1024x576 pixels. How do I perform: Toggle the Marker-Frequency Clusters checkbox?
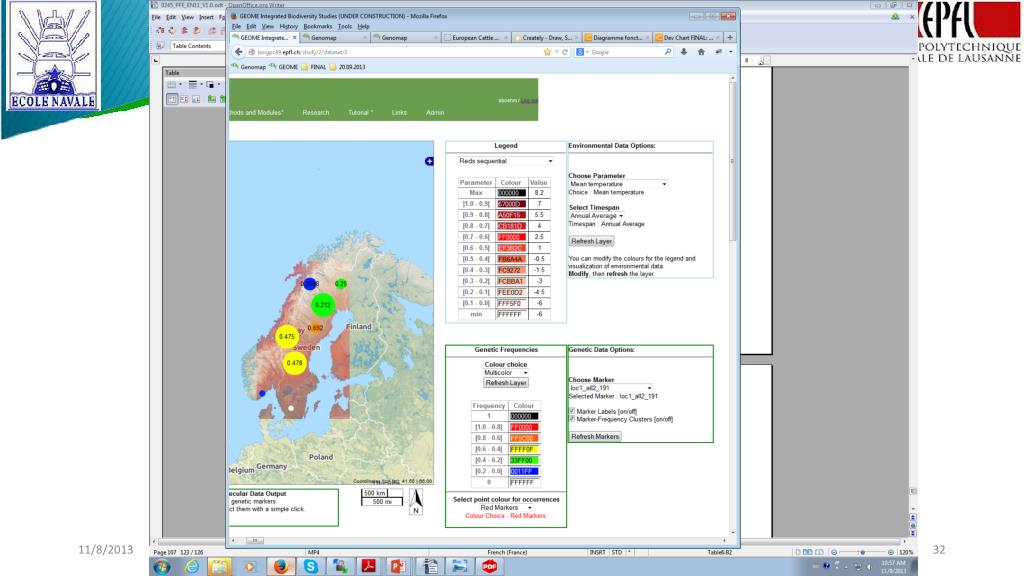coord(571,419)
